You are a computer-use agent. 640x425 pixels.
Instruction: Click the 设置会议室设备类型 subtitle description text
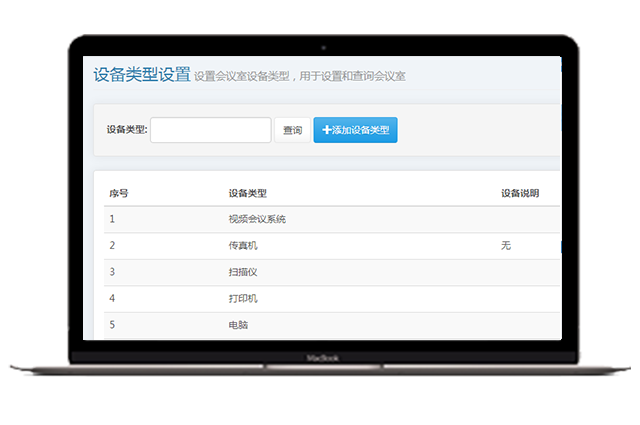[x=300, y=77]
